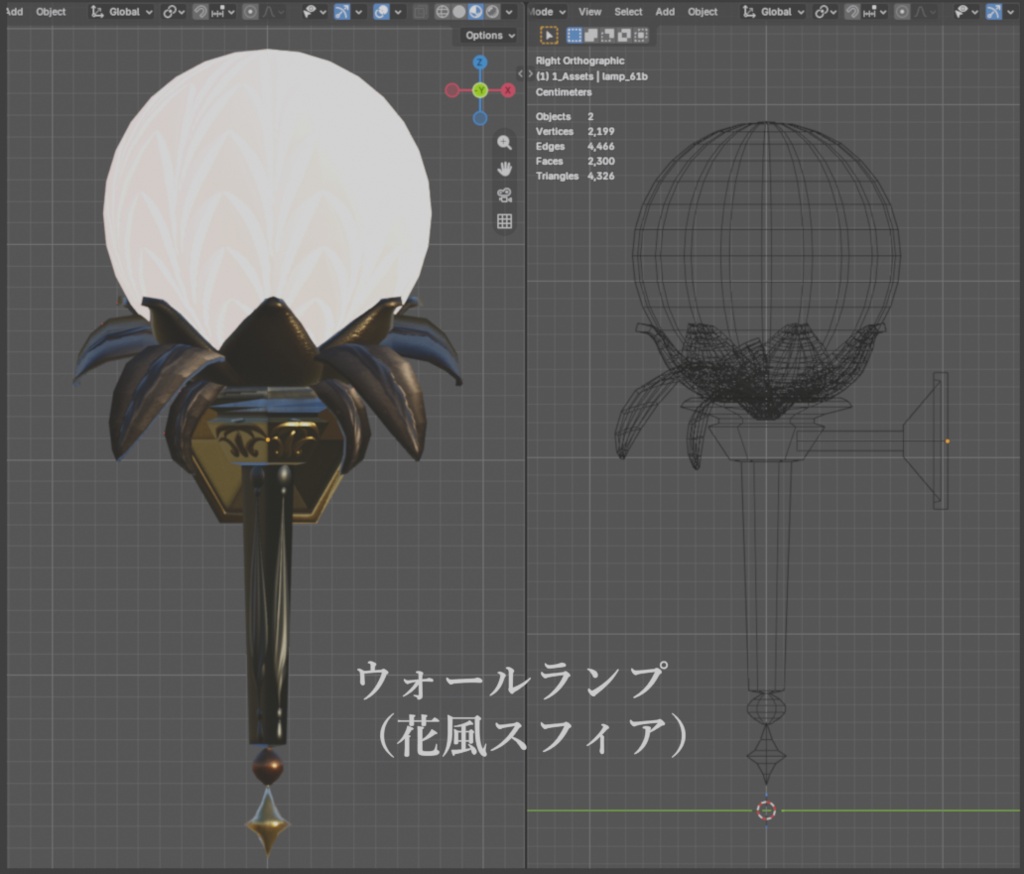Open Add menu in left viewport
1024x874 pixels.
pyautogui.click(x=14, y=12)
